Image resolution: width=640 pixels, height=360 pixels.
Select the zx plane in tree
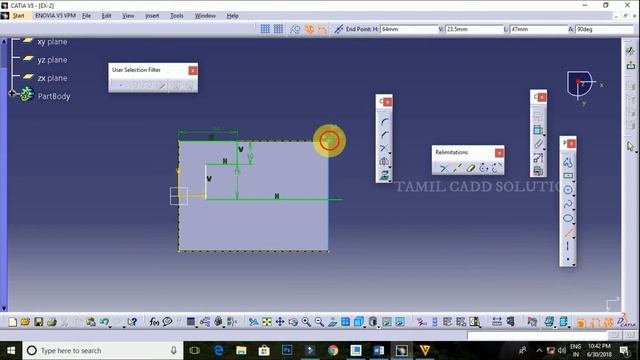pos(52,78)
